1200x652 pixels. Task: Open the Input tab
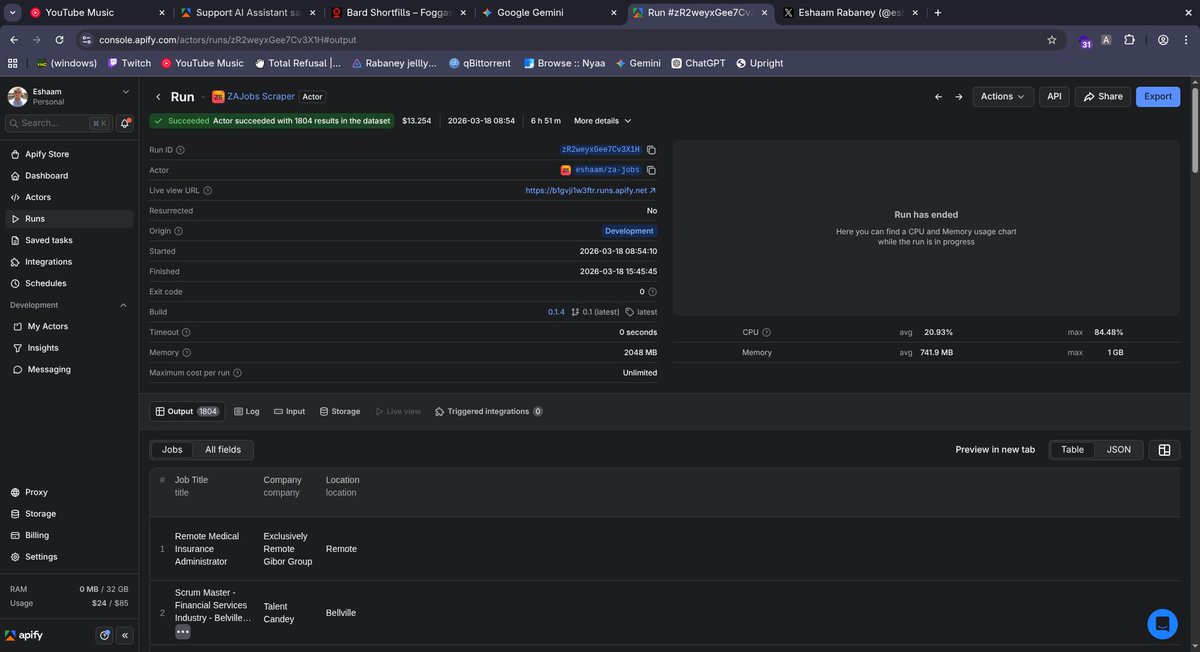[x=290, y=411]
